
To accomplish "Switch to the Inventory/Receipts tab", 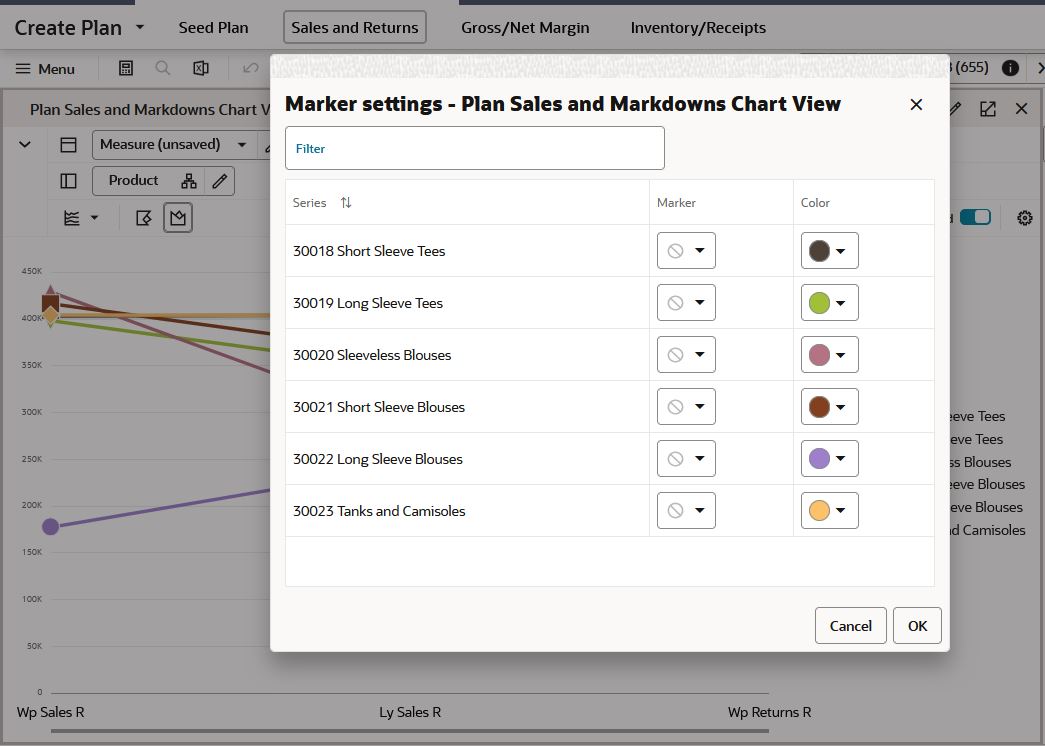I will [x=698, y=28].
